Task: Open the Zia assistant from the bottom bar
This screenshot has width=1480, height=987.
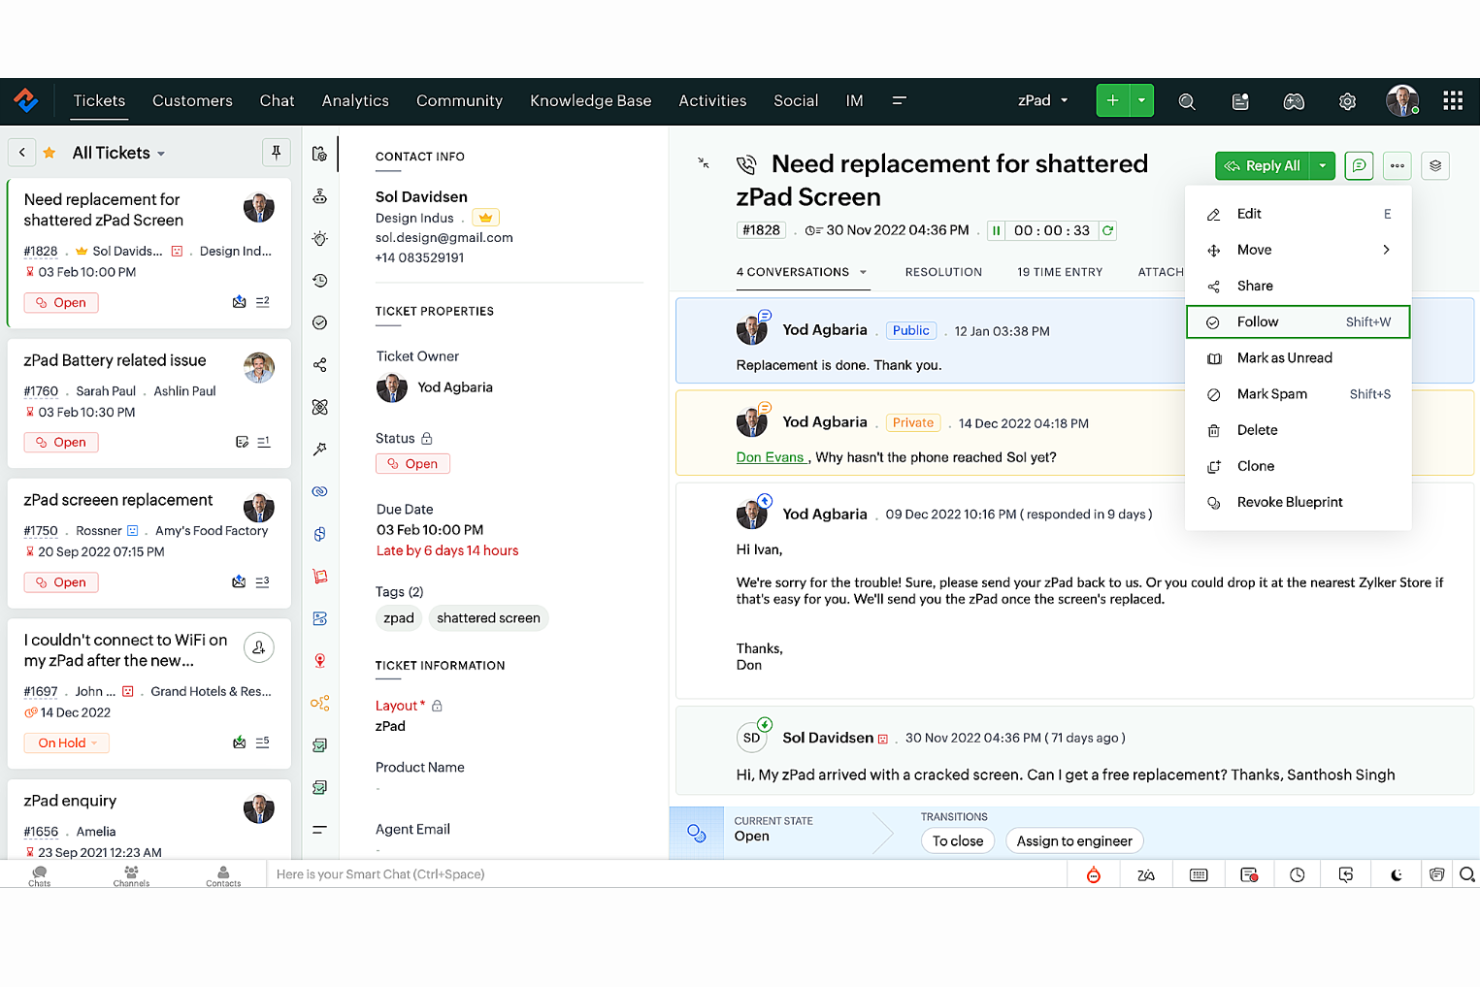Action: tap(1146, 874)
